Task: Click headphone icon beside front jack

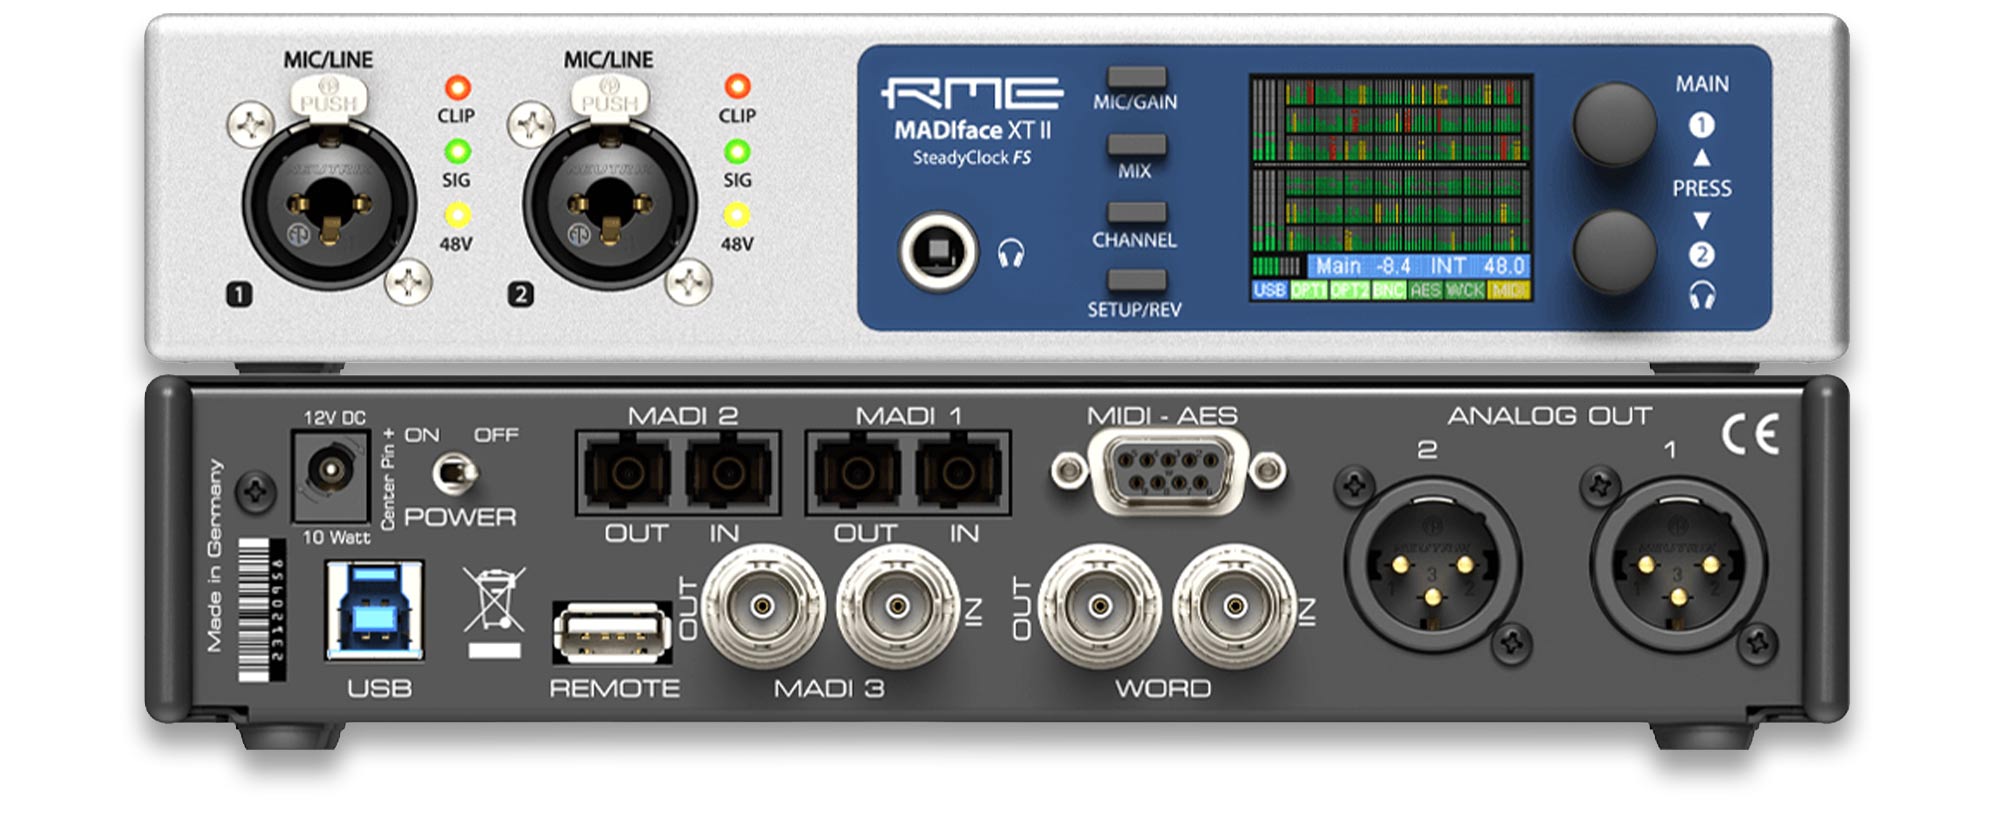Action: click(1011, 253)
